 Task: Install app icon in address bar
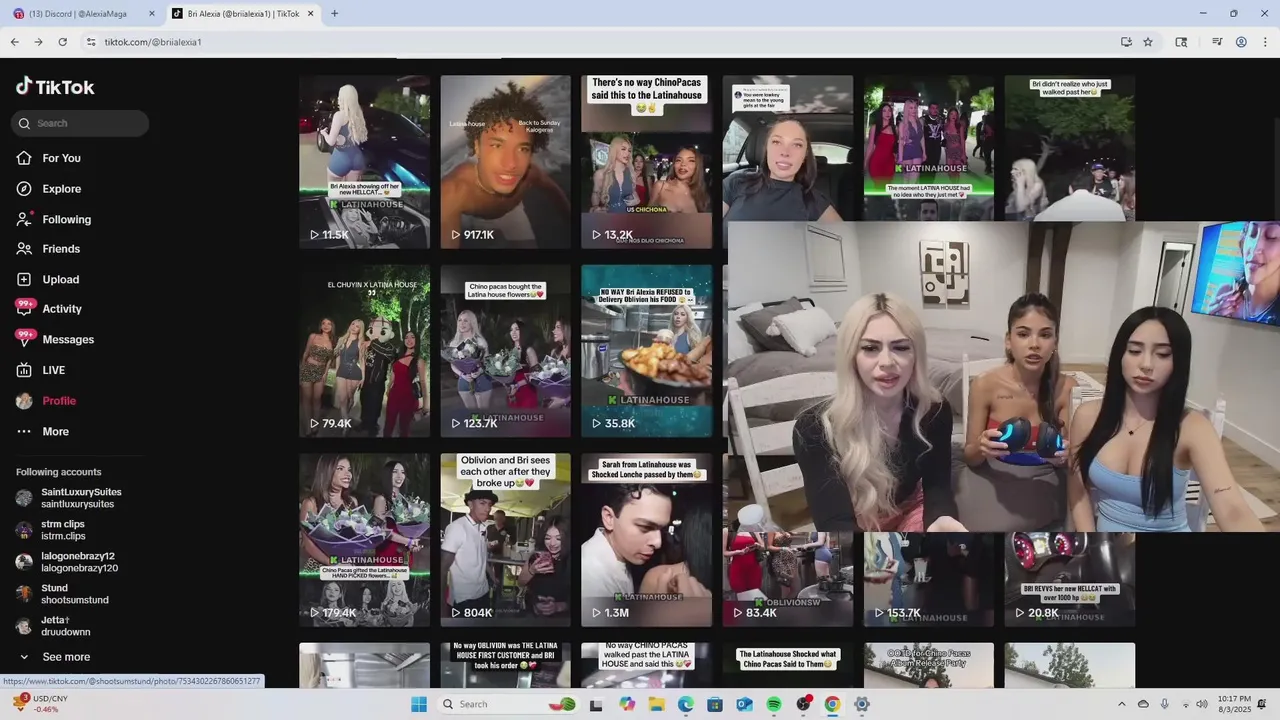pos(1126,42)
